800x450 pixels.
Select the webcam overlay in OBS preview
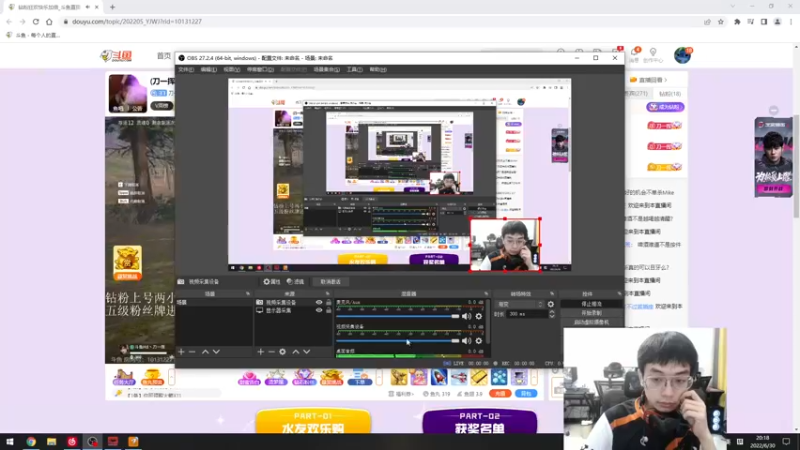click(x=505, y=245)
